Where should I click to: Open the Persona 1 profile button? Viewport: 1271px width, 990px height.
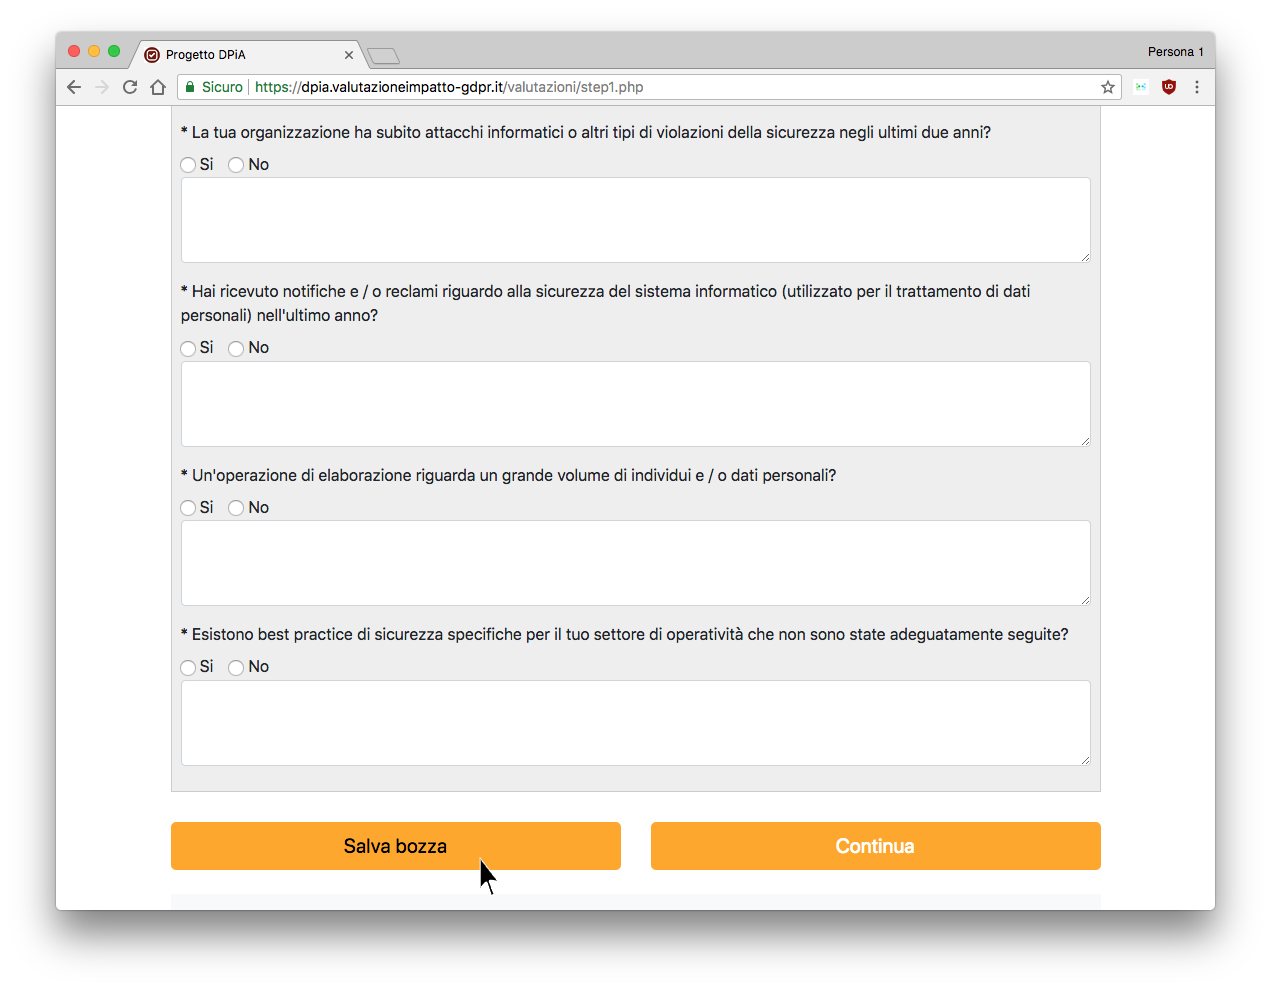[1175, 52]
